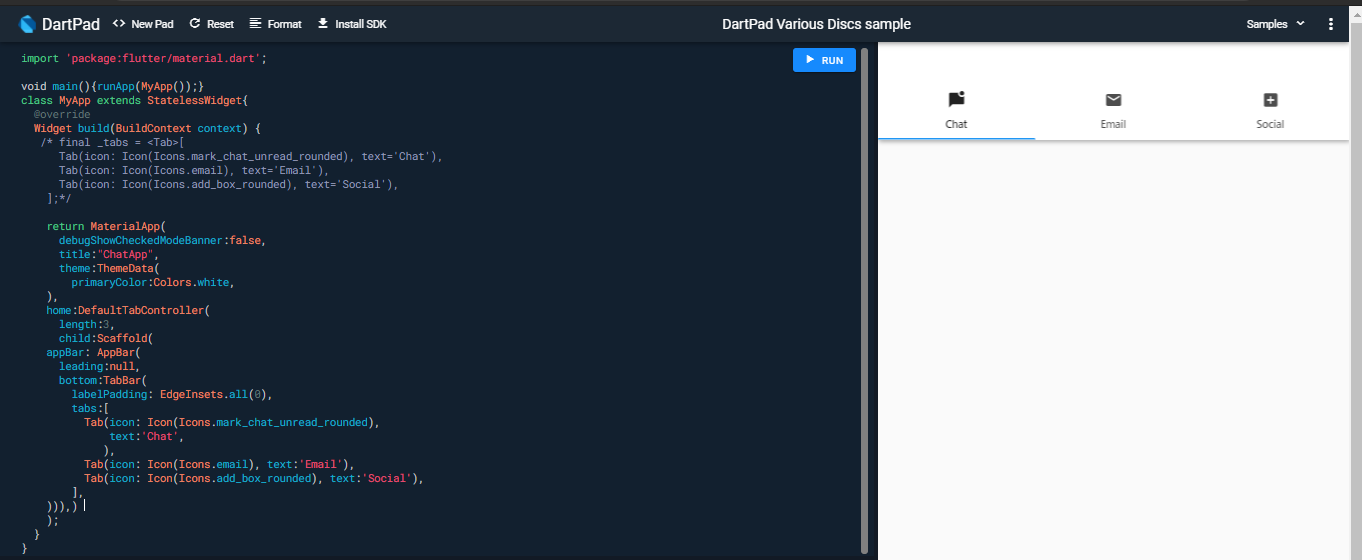Click the add box icon in preview
This screenshot has height=560, width=1362.
[1270, 99]
